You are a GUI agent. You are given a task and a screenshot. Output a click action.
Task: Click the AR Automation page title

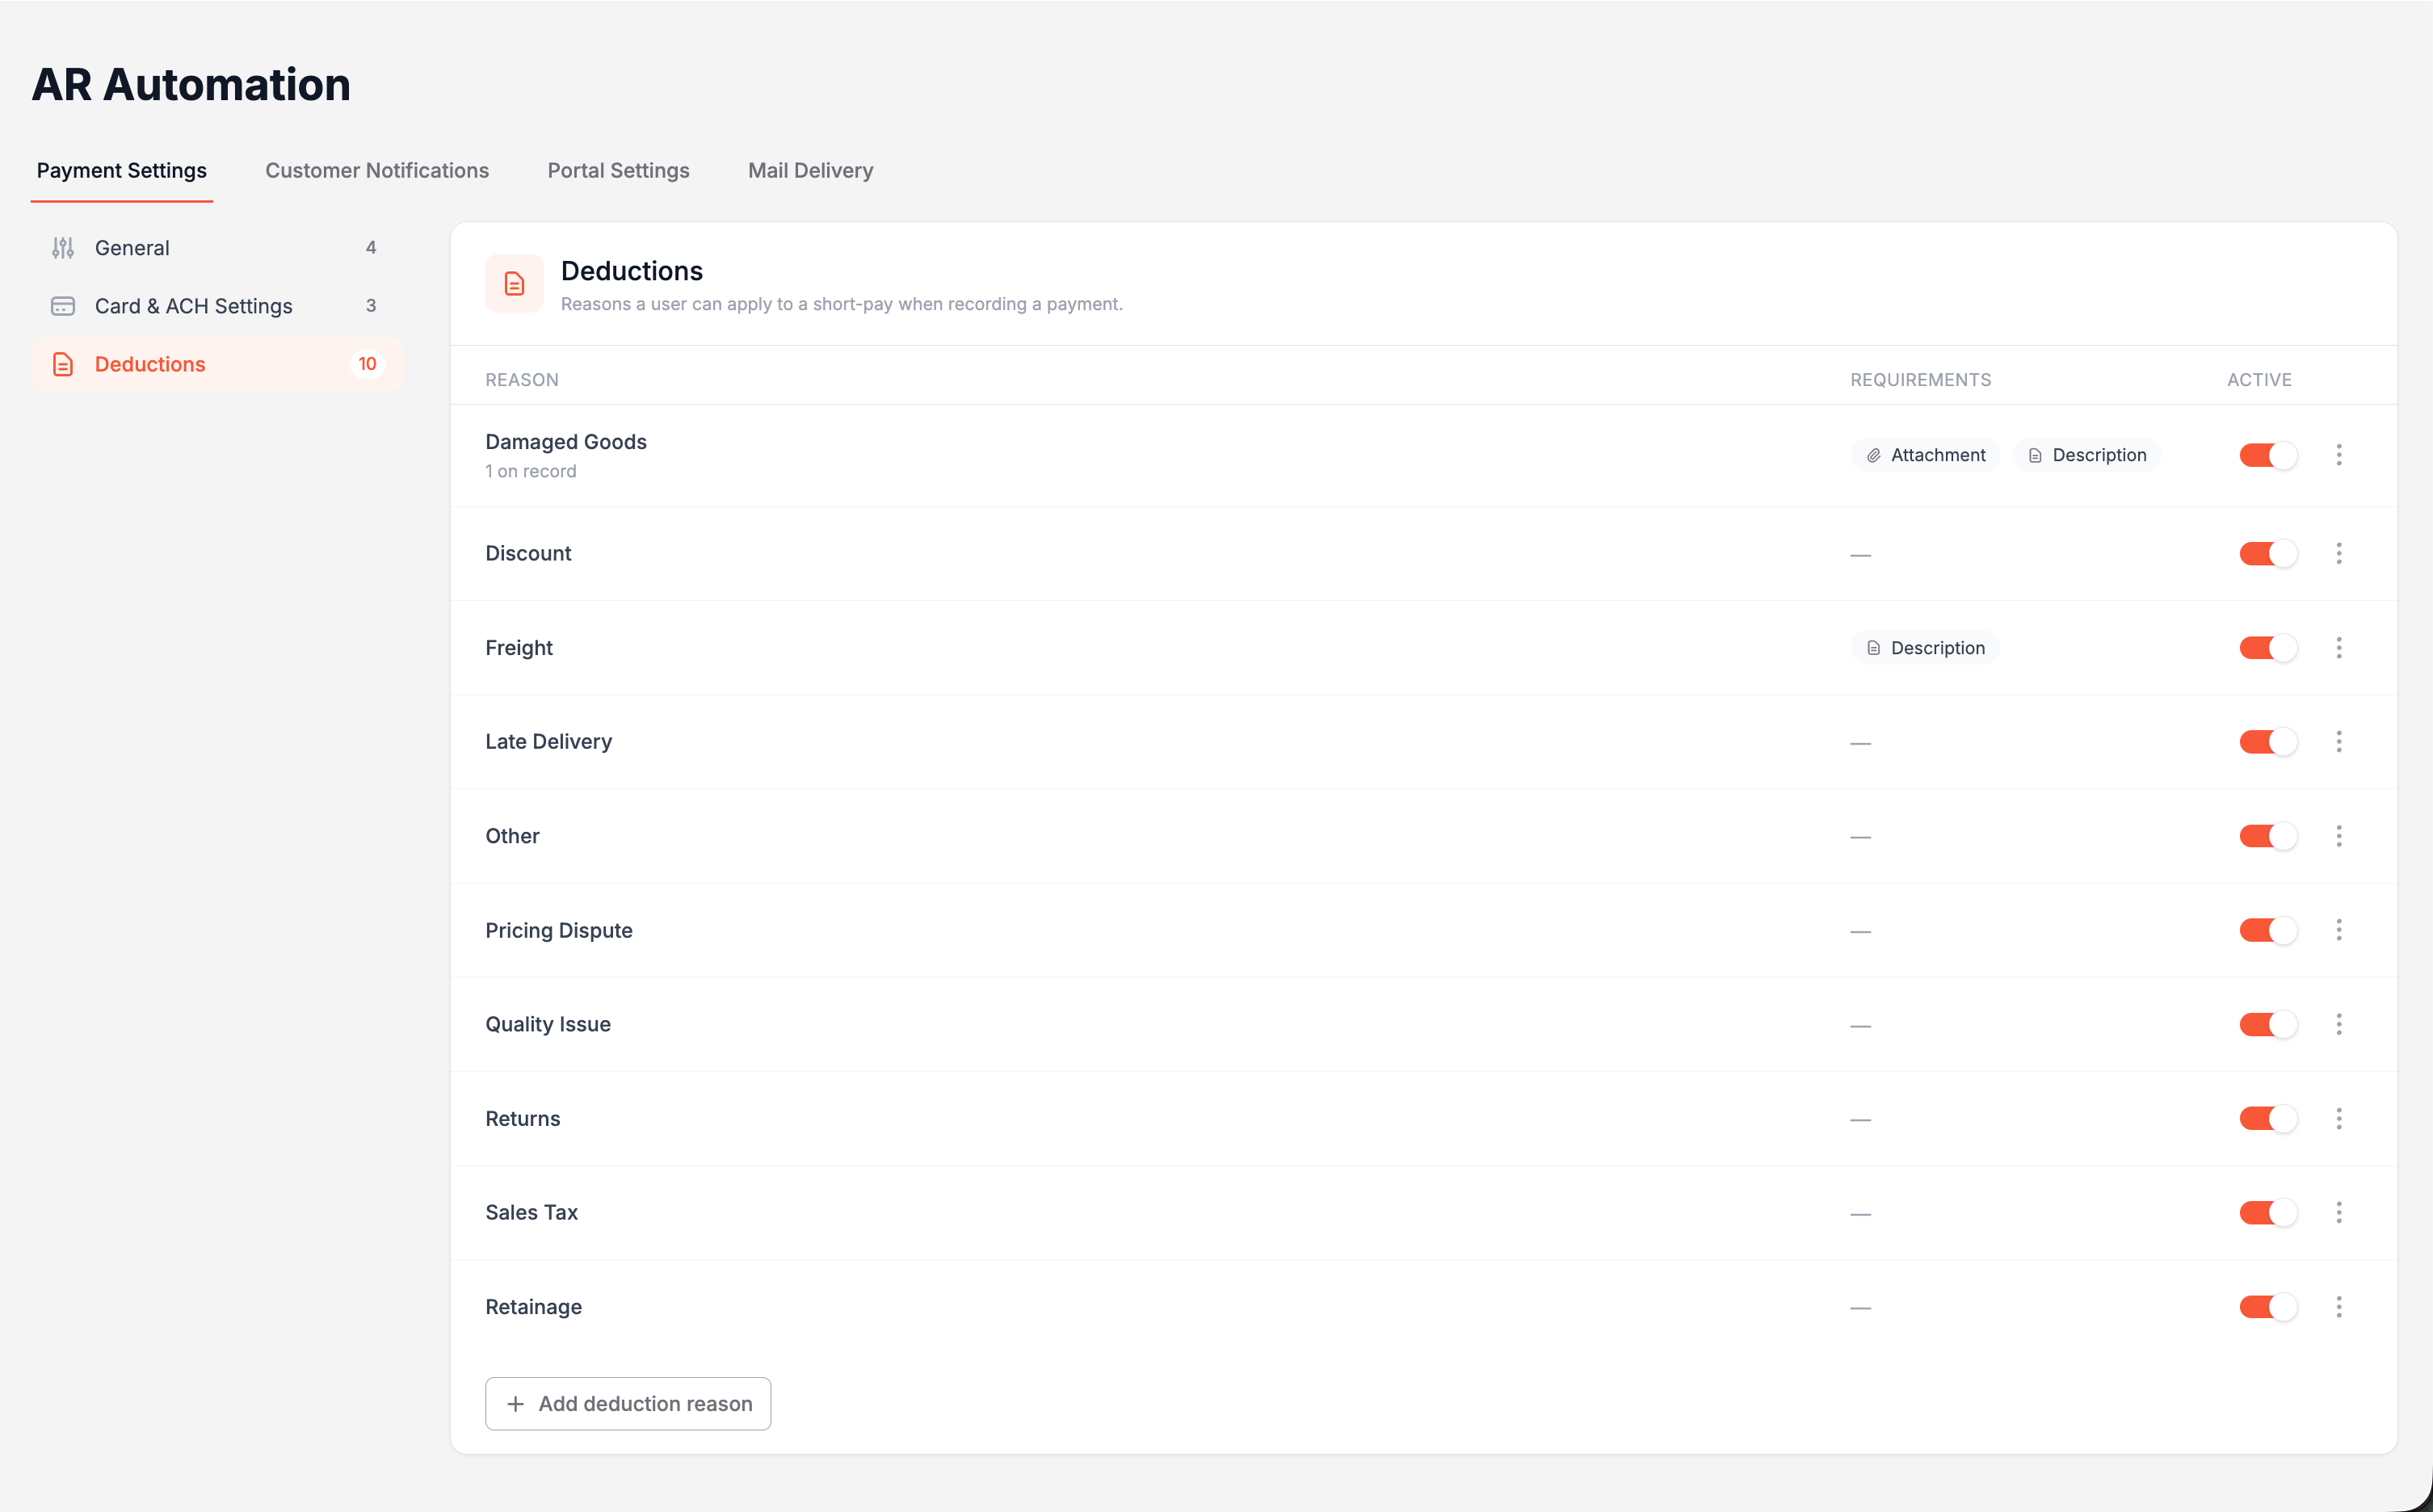pyautogui.click(x=191, y=84)
